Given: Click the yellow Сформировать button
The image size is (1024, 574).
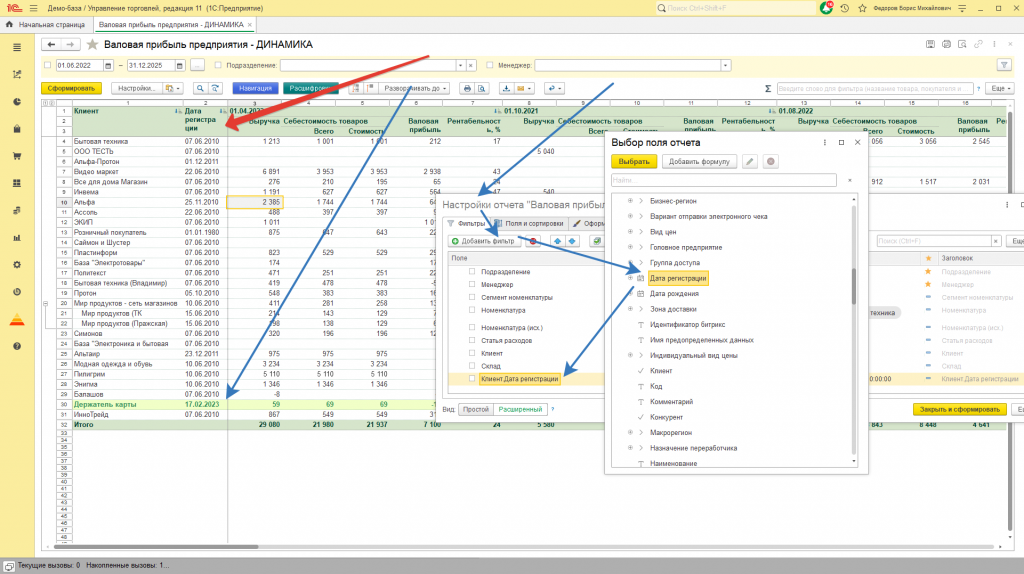Looking at the screenshot, I should coord(71,88).
